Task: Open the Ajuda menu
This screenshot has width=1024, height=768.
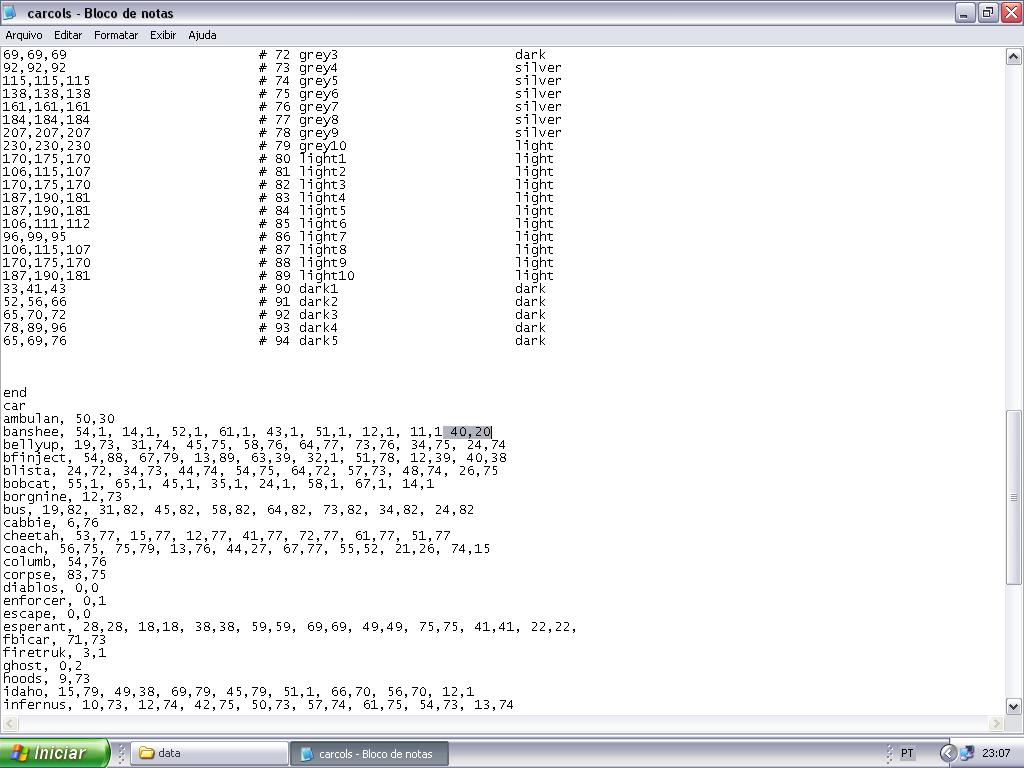Action: tap(202, 35)
